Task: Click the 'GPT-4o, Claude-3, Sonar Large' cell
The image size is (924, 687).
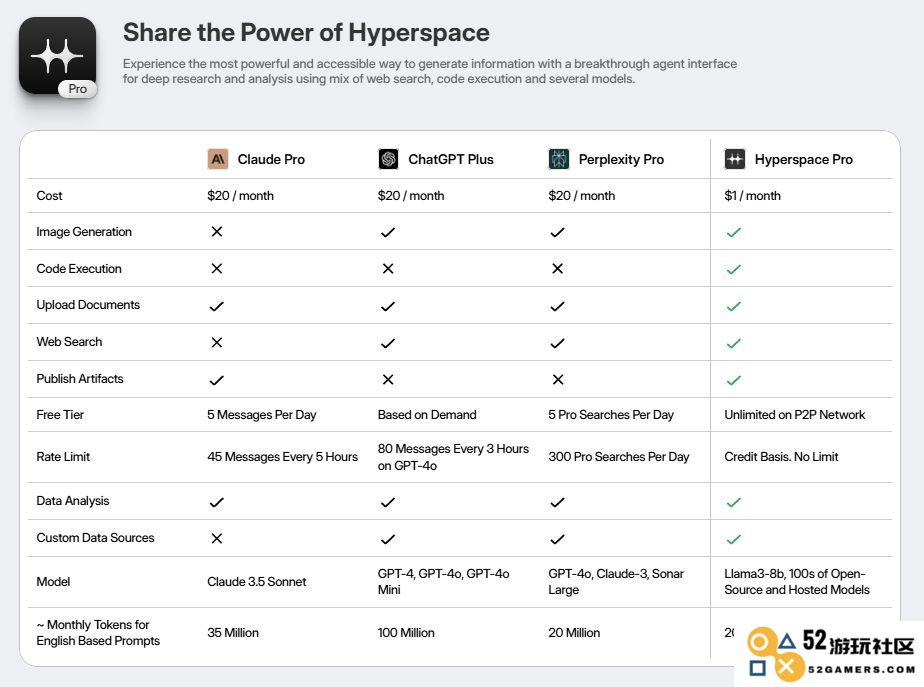Action: click(616, 582)
